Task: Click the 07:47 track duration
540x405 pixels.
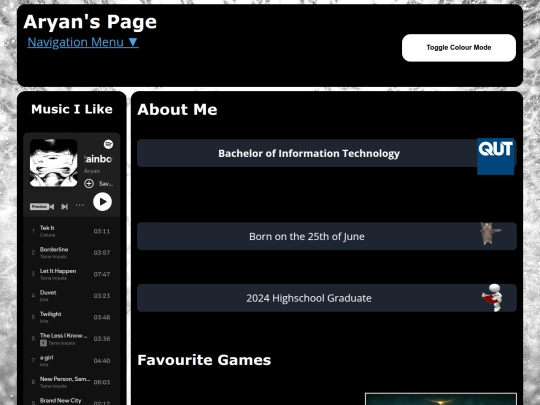Action: click(x=102, y=274)
